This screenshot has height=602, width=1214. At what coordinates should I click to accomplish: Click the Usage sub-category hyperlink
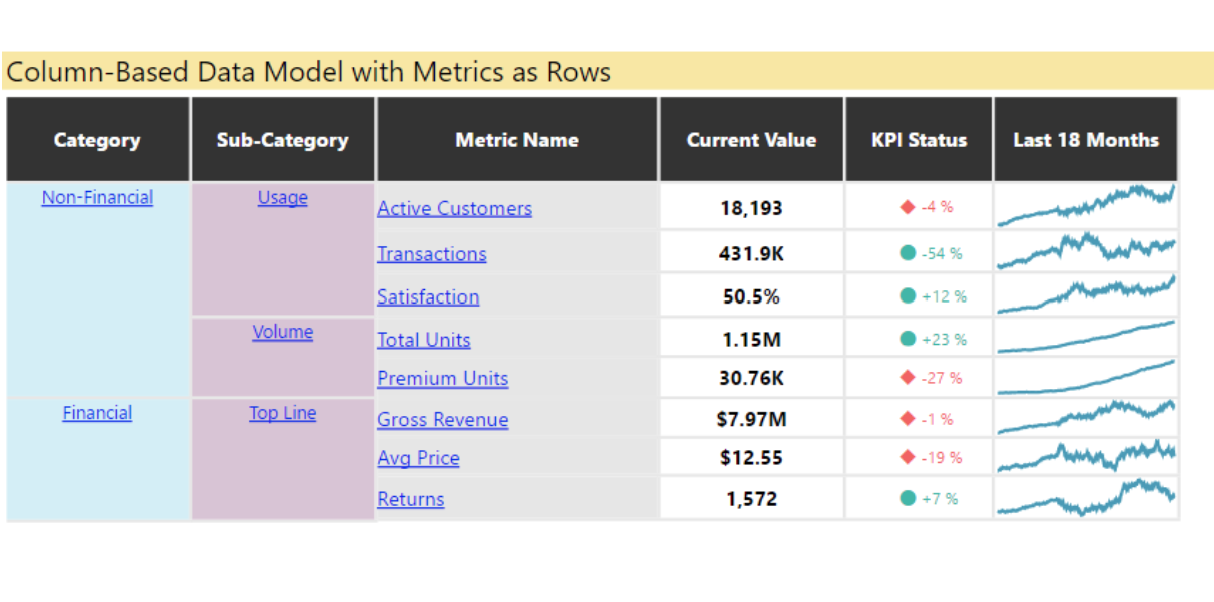(x=282, y=197)
